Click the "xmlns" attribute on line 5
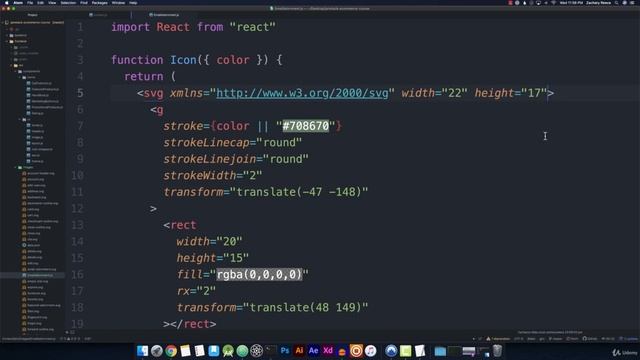This screenshot has width=640, height=360. 187,93
